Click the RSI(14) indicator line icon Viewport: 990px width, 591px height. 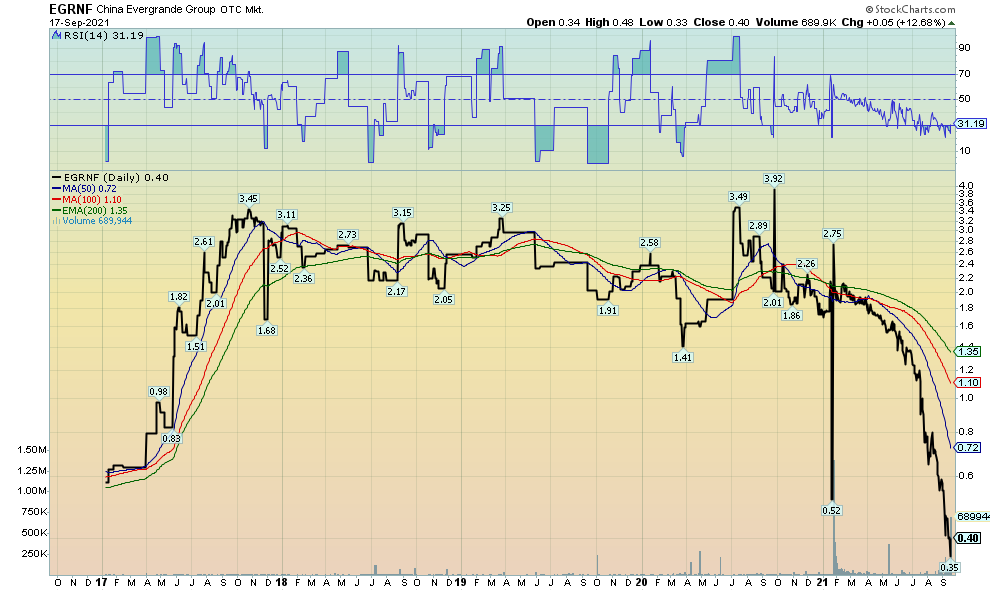[x=55, y=35]
